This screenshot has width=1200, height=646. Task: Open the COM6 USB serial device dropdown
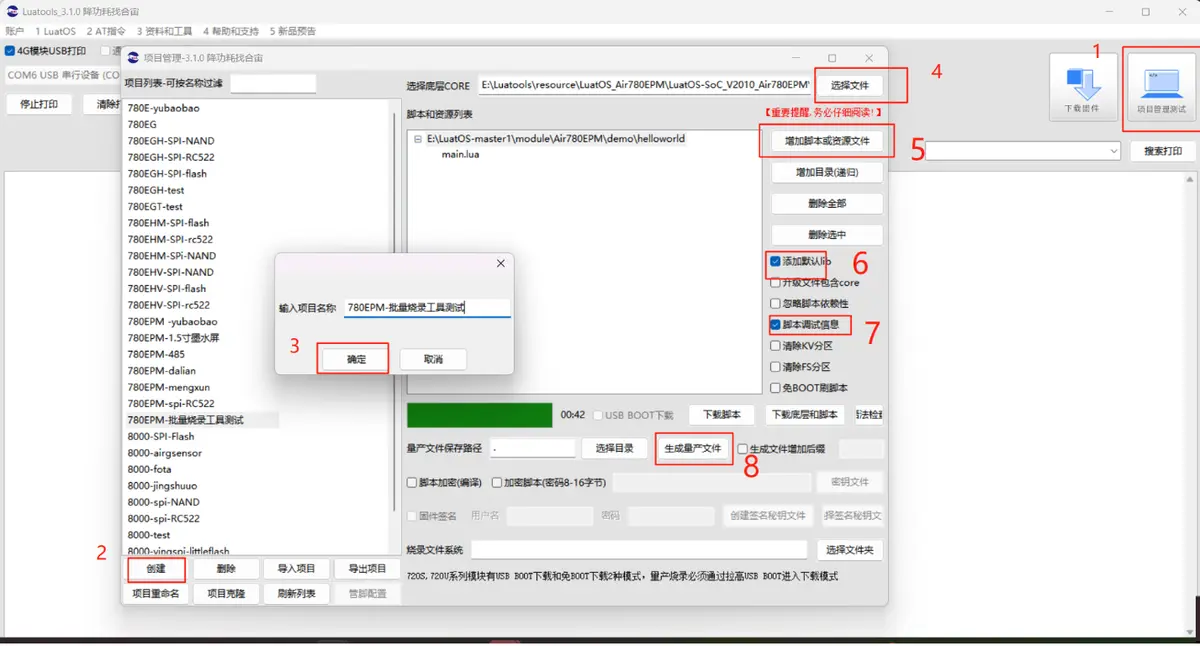tap(63, 75)
